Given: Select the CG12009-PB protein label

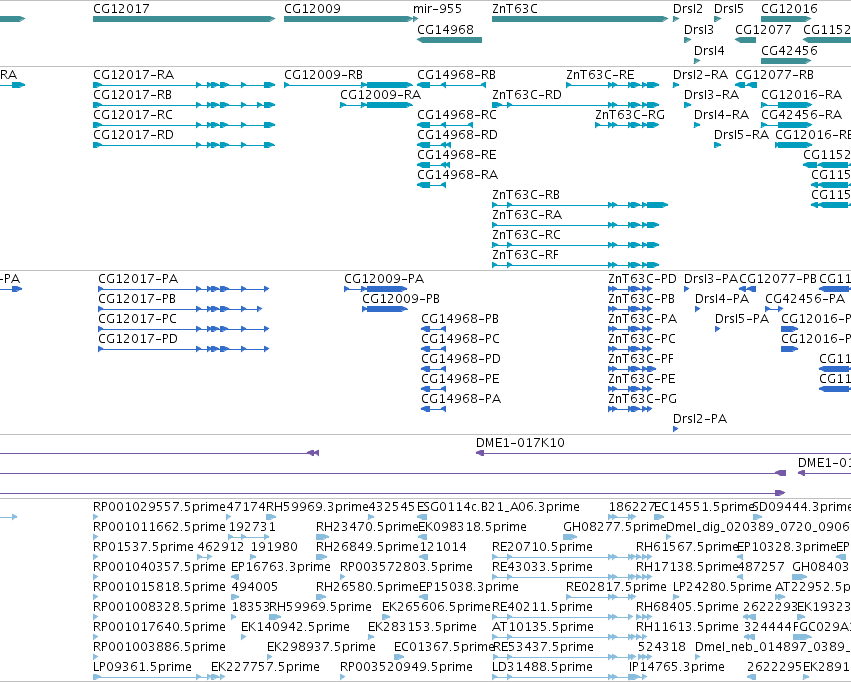Looking at the screenshot, I should 401,299.
